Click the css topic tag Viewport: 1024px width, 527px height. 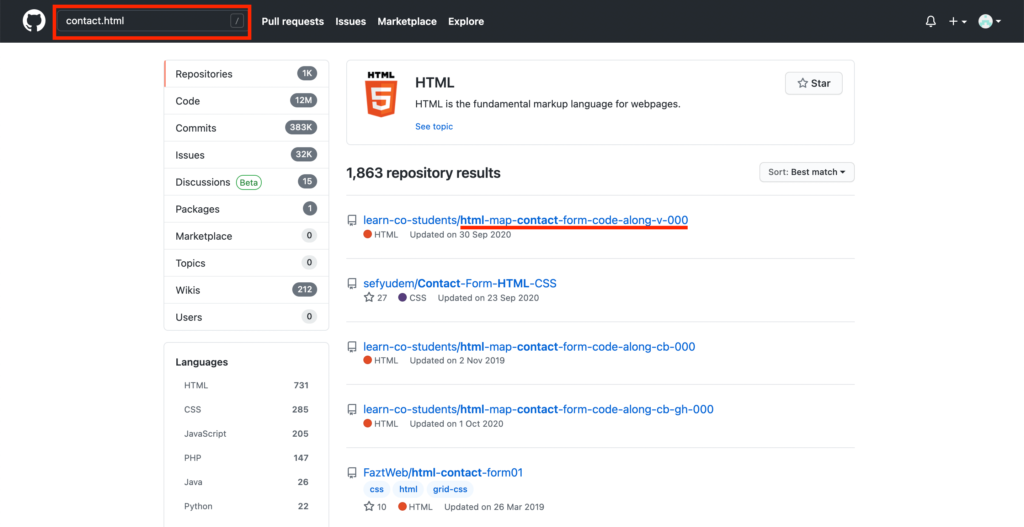(x=376, y=490)
